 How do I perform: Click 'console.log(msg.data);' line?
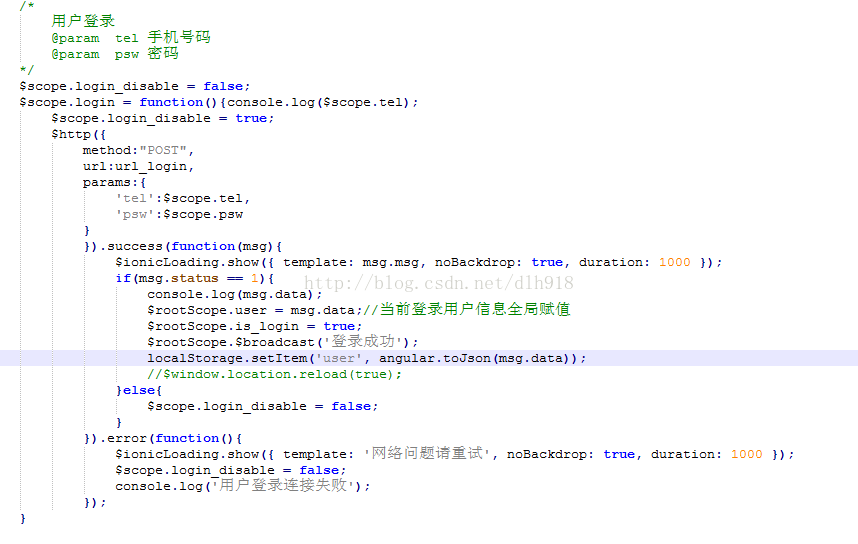tap(235, 294)
